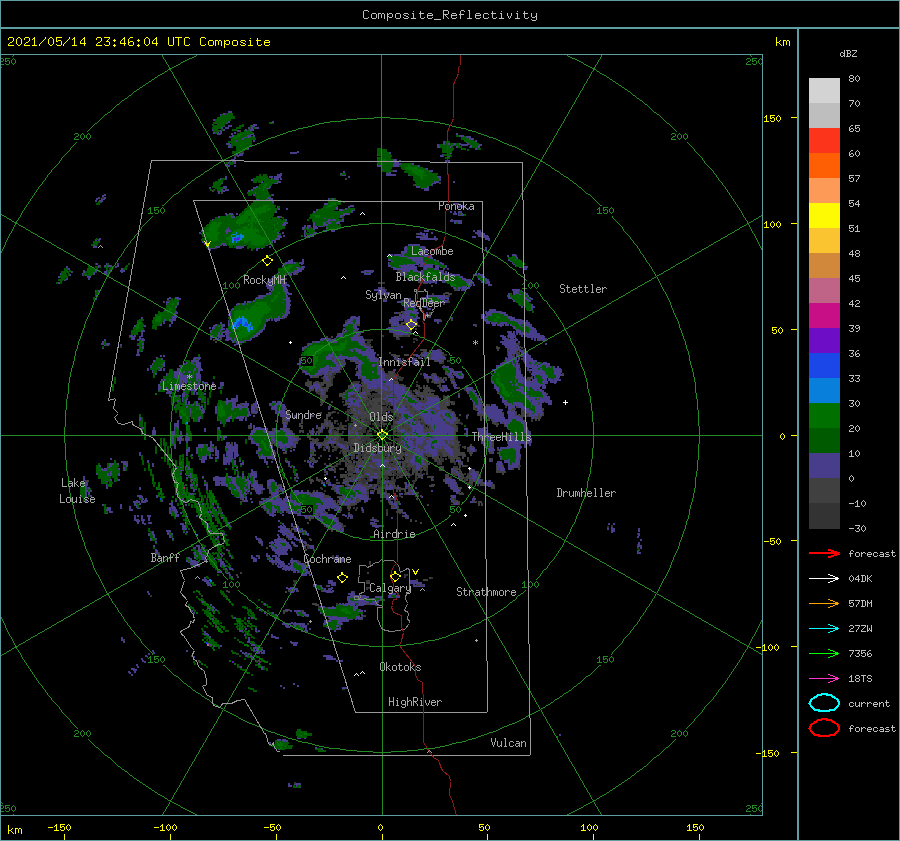Select the orange 60 dBZ legend swatch
The height and width of the screenshot is (841, 900).
pyautogui.click(x=824, y=165)
